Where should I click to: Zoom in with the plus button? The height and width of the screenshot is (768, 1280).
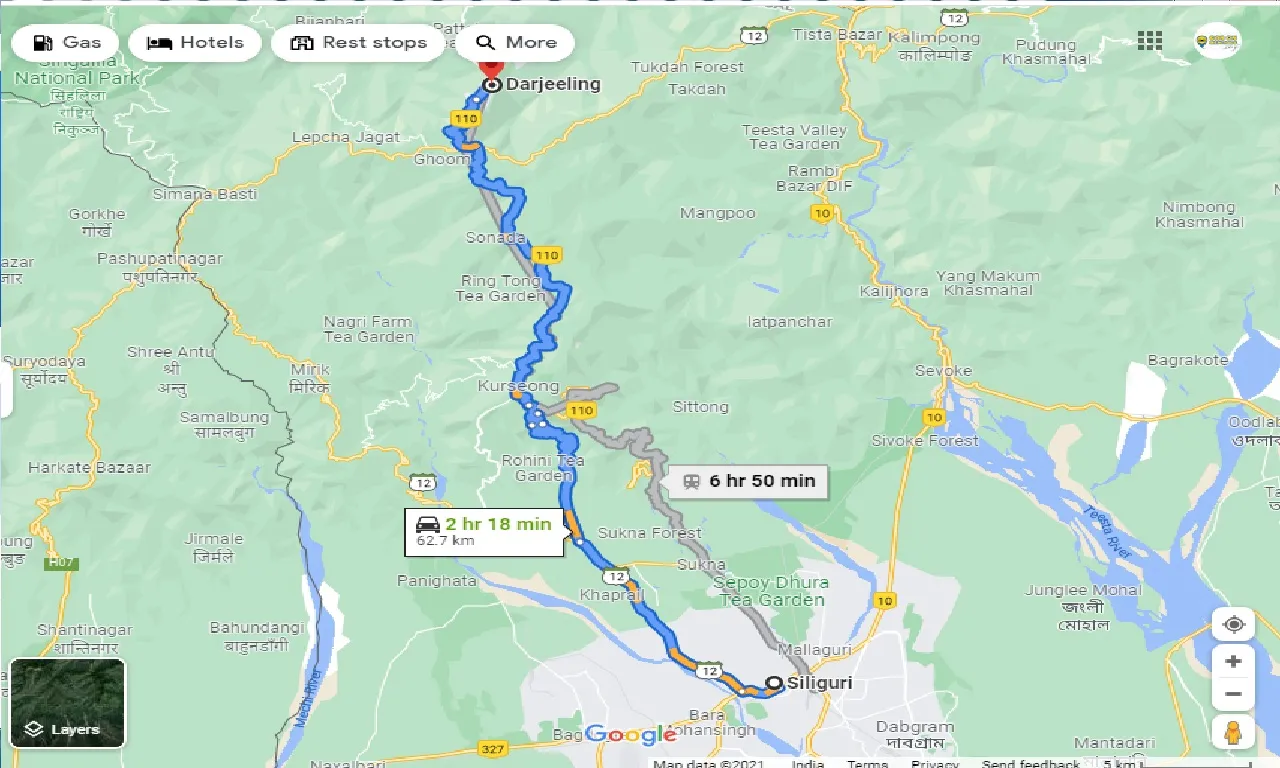[1233, 662]
